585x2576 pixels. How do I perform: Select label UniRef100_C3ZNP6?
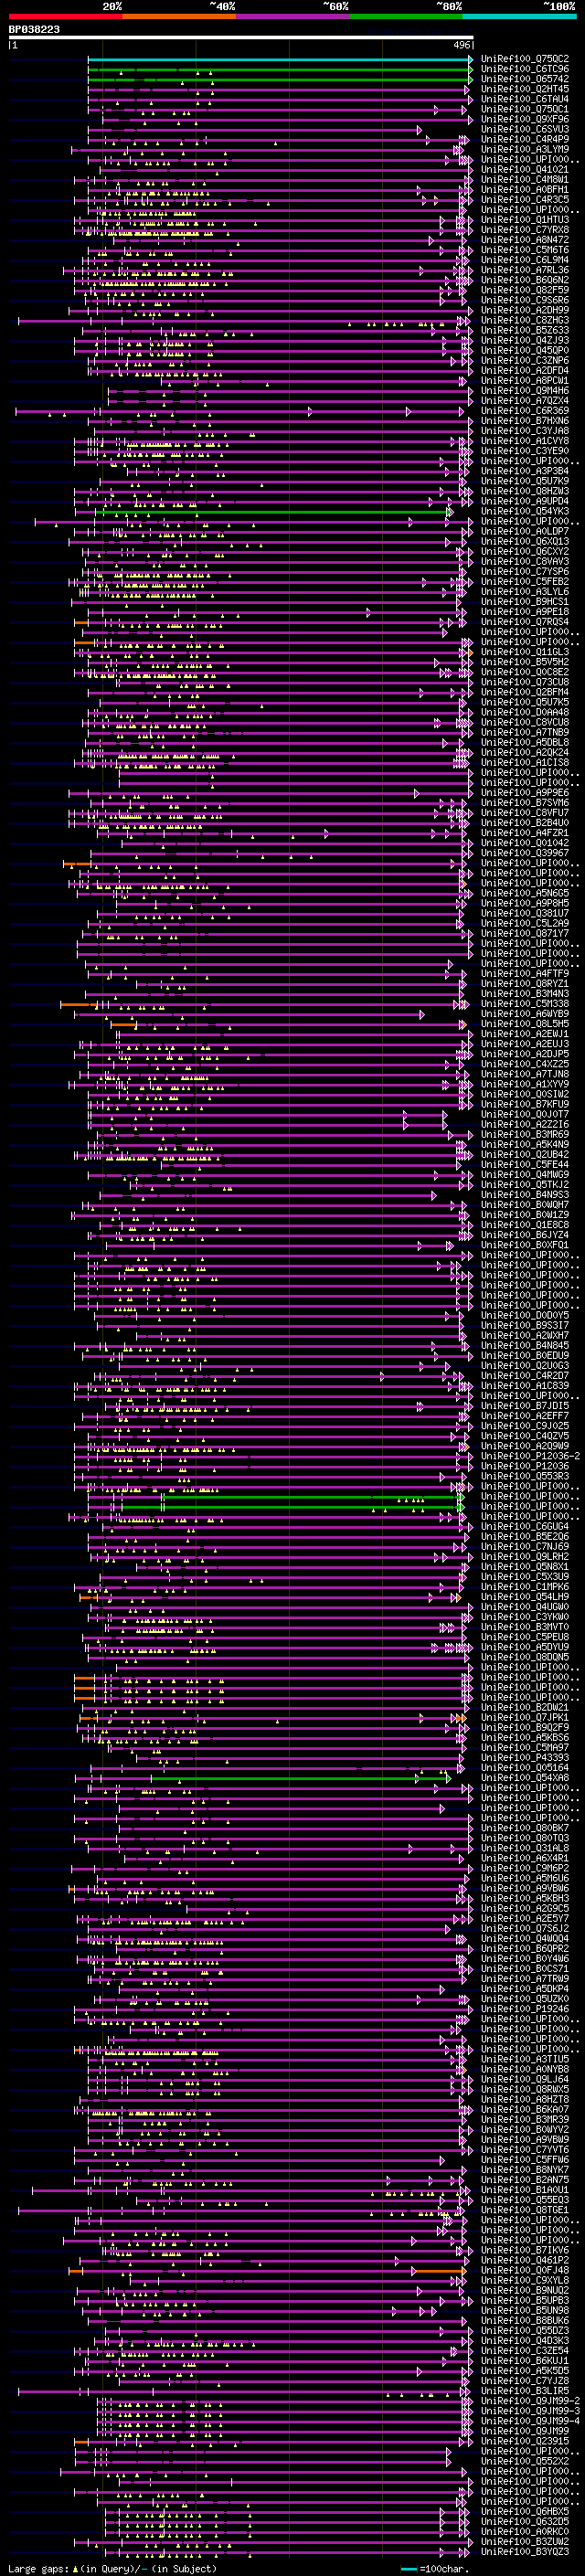pyautogui.click(x=525, y=360)
